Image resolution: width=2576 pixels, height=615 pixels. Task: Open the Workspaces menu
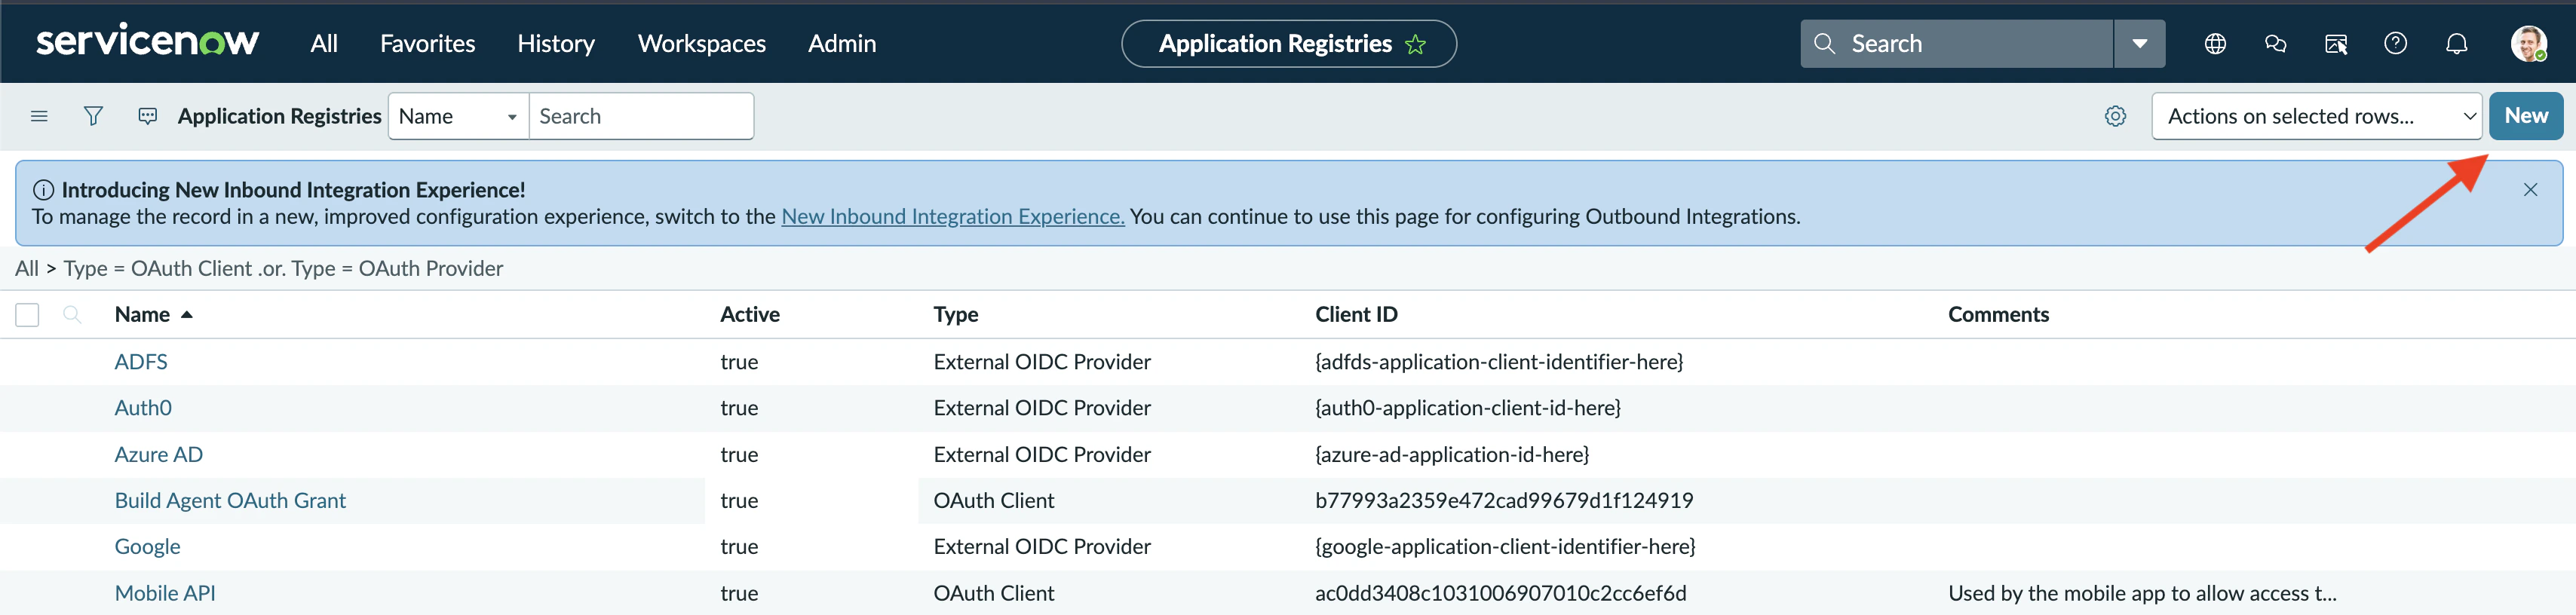[x=702, y=43]
